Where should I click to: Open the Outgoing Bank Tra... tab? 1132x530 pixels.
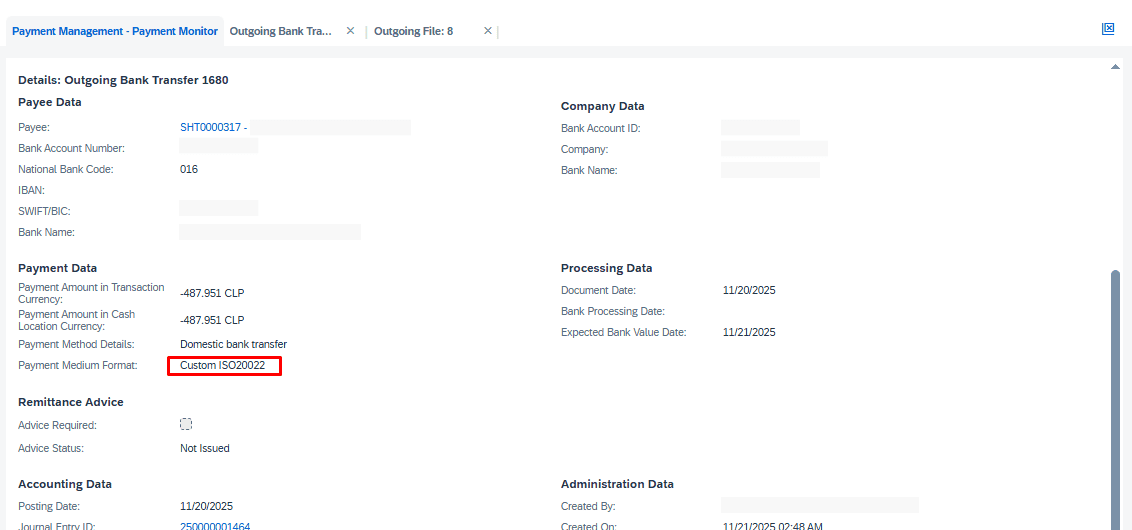[280, 31]
